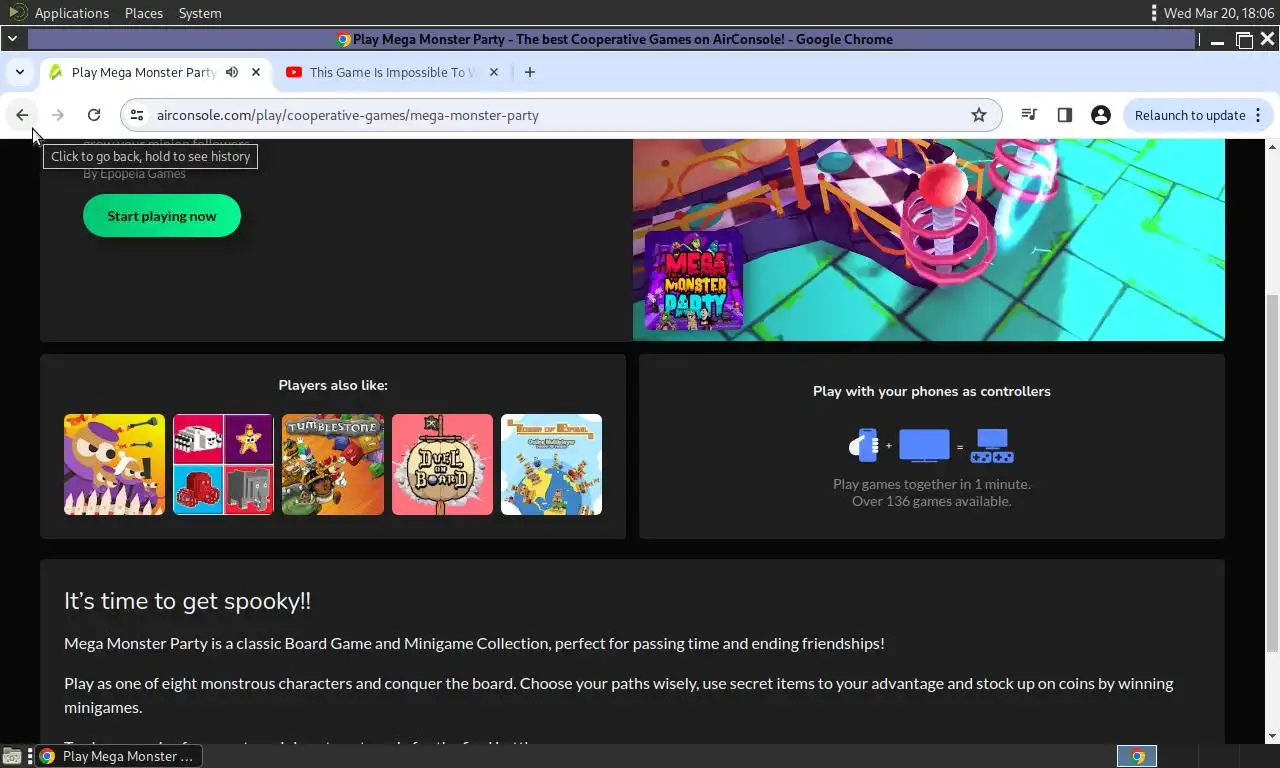Open the window menu arrow in title bar
This screenshot has width=1280, height=768.
12,39
